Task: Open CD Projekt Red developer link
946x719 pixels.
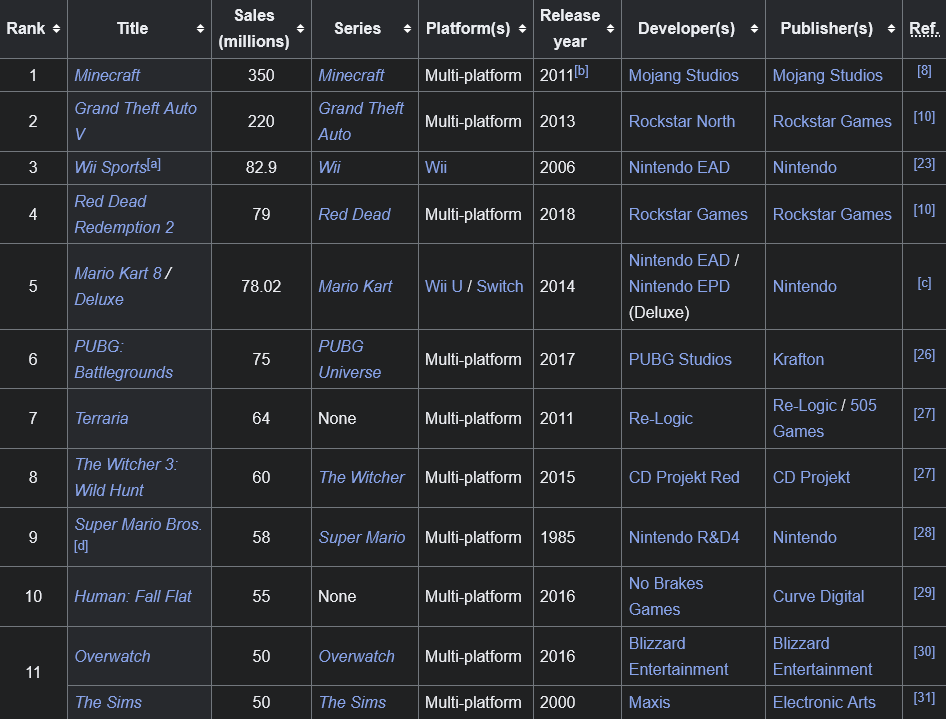Action: coord(684,477)
